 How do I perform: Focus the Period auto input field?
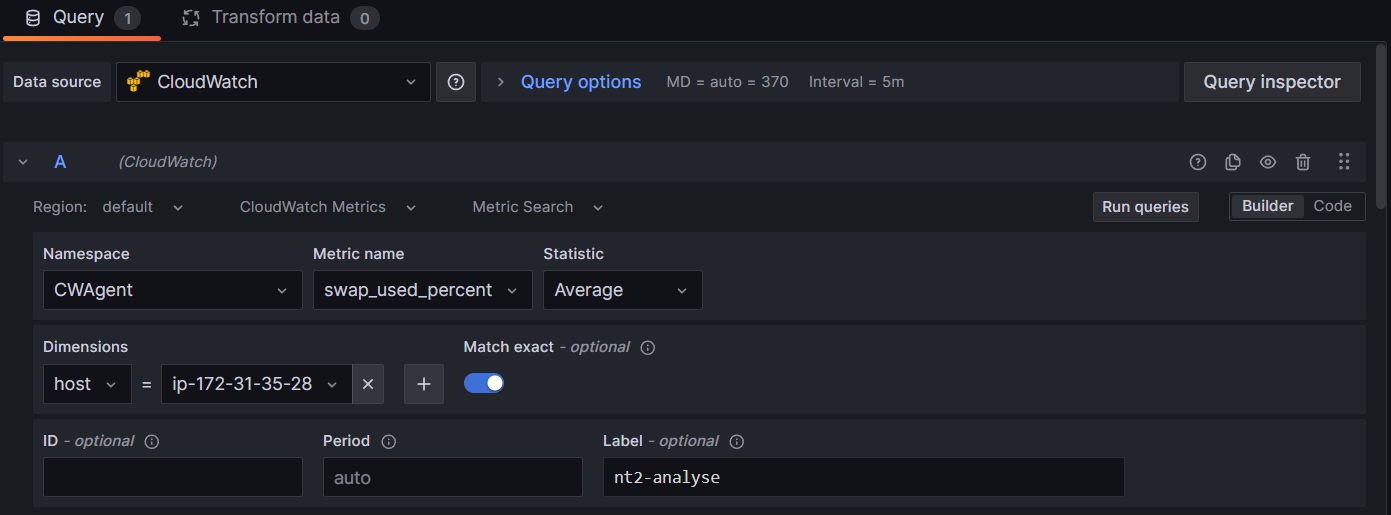(x=453, y=477)
